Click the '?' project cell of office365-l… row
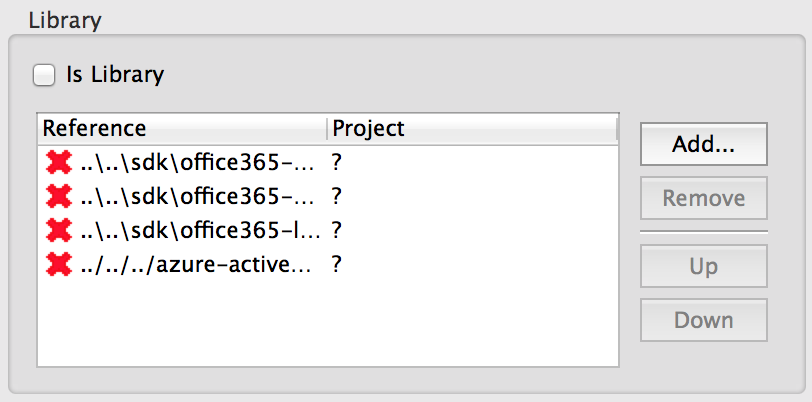Image resolution: width=812 pixels, height=402 pixels. tap(337, 231)
